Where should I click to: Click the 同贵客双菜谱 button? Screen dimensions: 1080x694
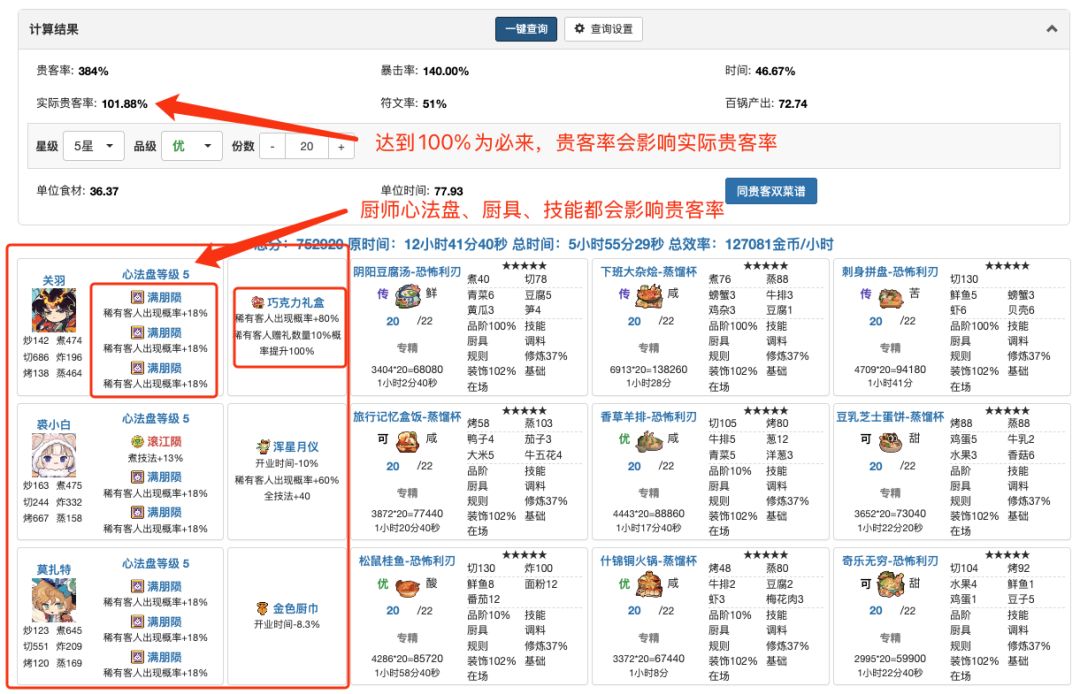click(x=771, y=191)
